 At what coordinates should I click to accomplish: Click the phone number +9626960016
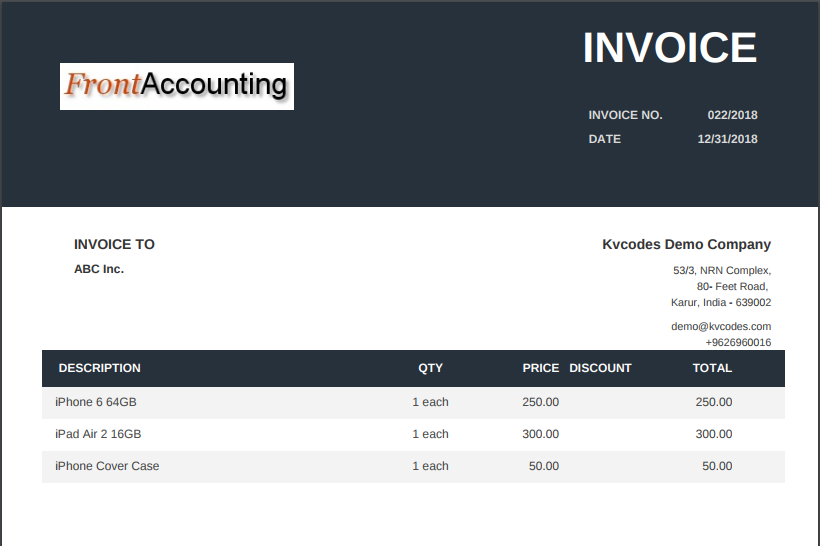coord(738,342)
